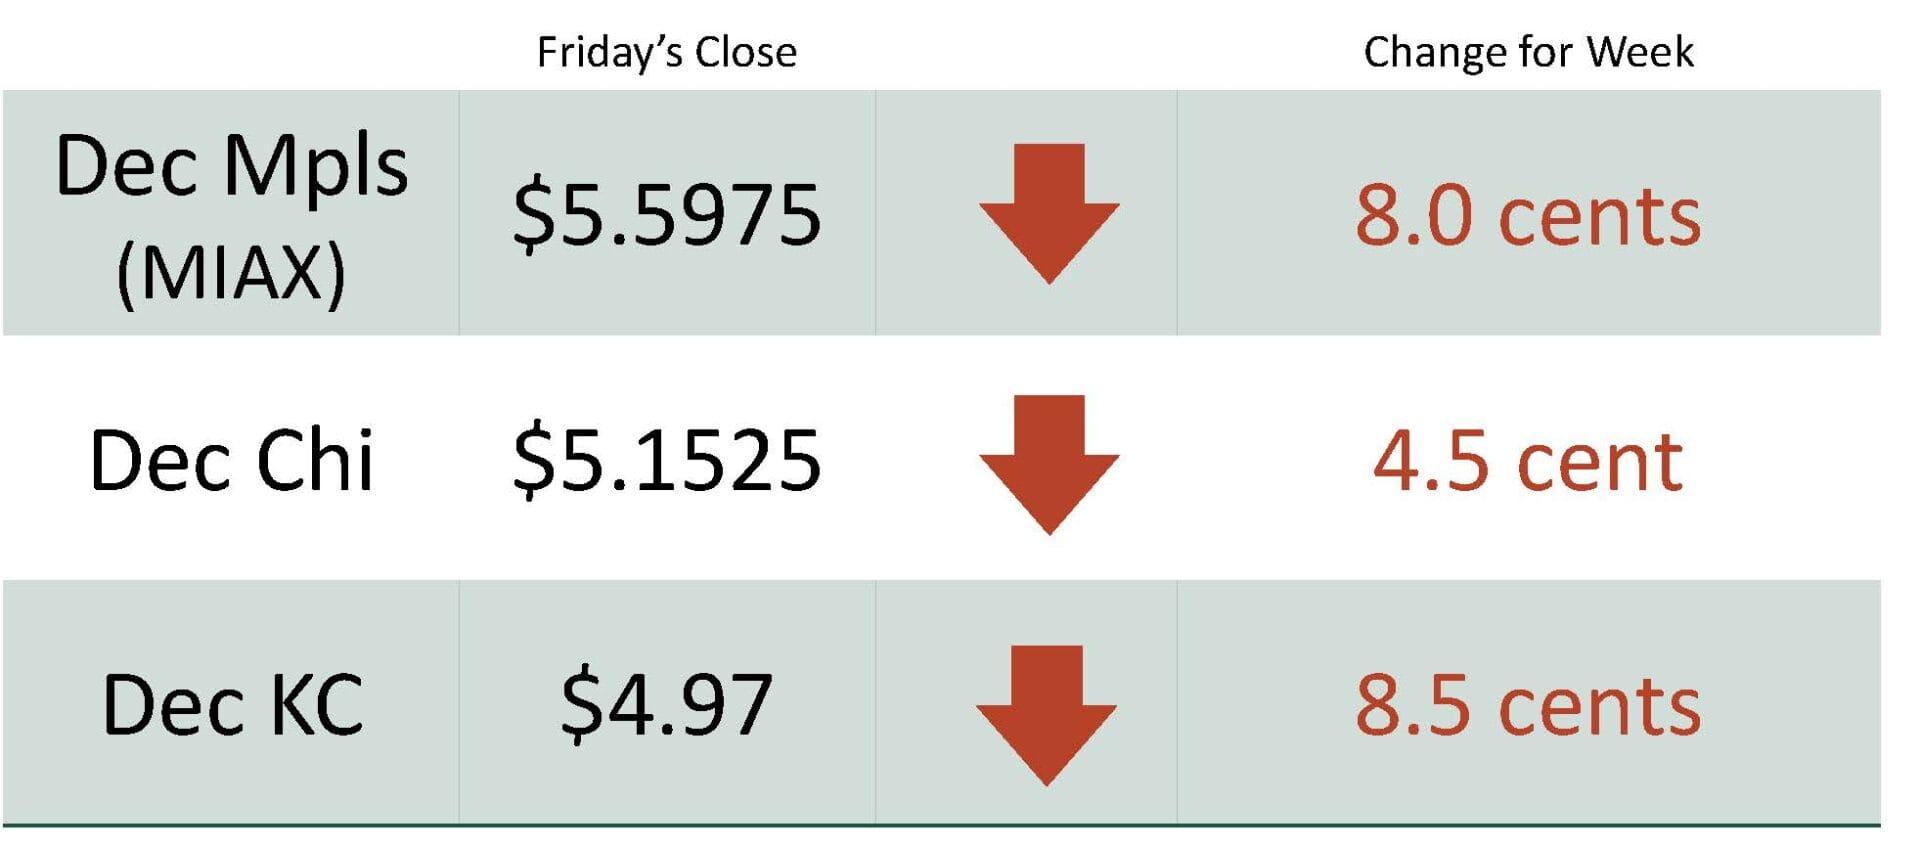Click the red down arrow for Dec KC
The height and width of the screenshot is (849, 1920).
click(1046, 713)
